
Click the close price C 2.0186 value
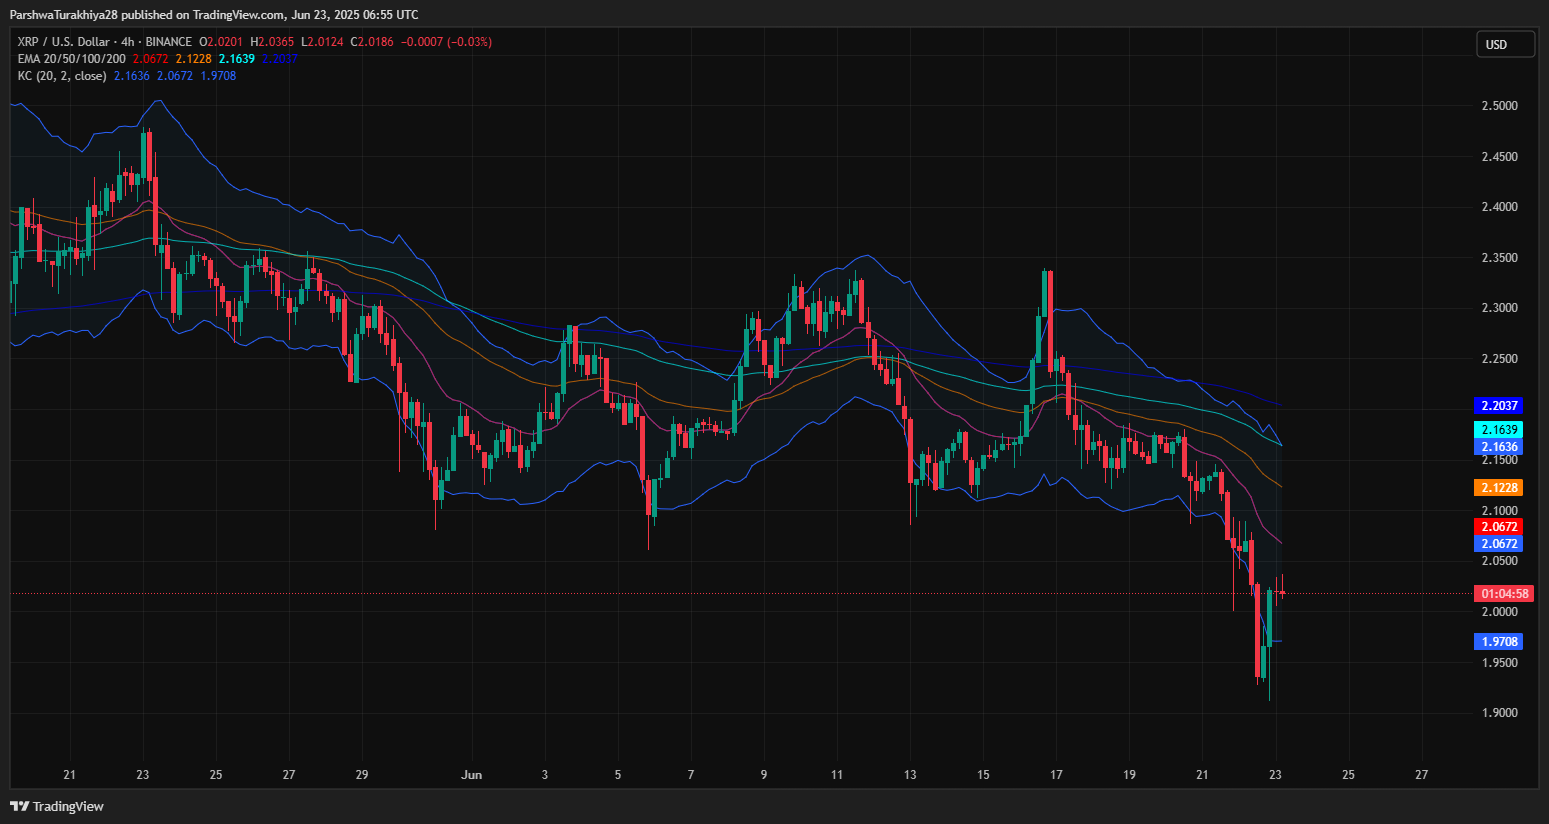point(377,42)
